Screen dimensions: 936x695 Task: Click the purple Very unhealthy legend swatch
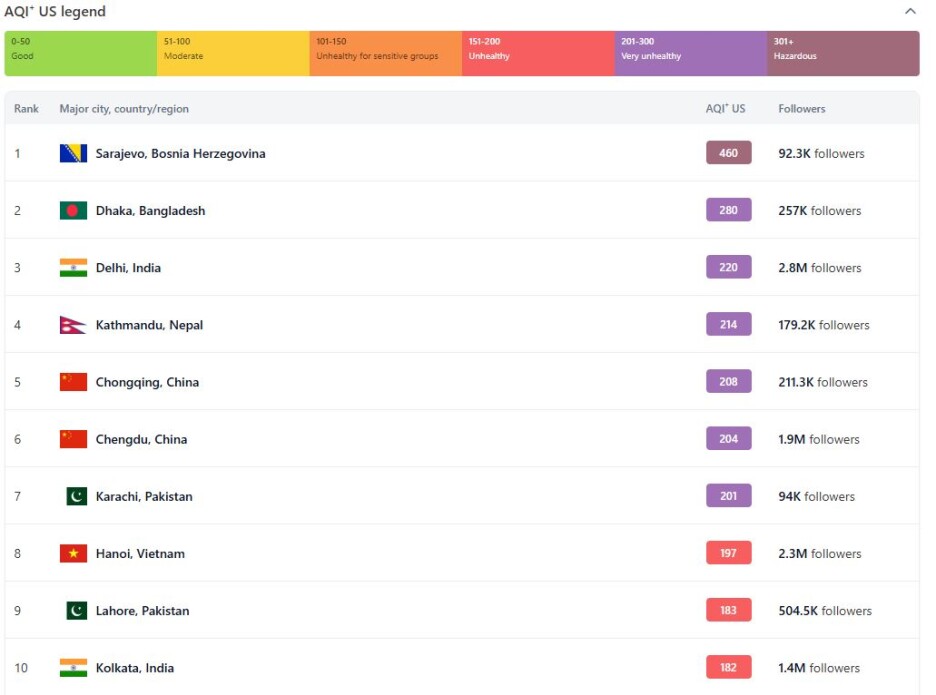(x=690, y=53)
